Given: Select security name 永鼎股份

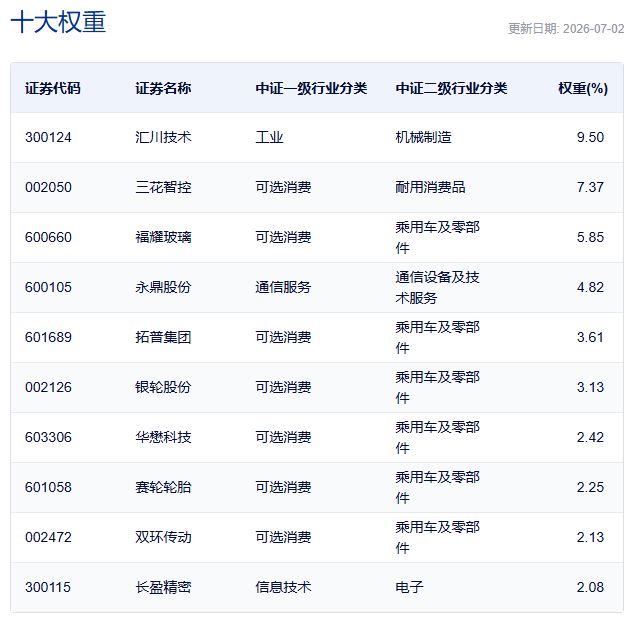Looking at the screenshot, I should point(163,287).
